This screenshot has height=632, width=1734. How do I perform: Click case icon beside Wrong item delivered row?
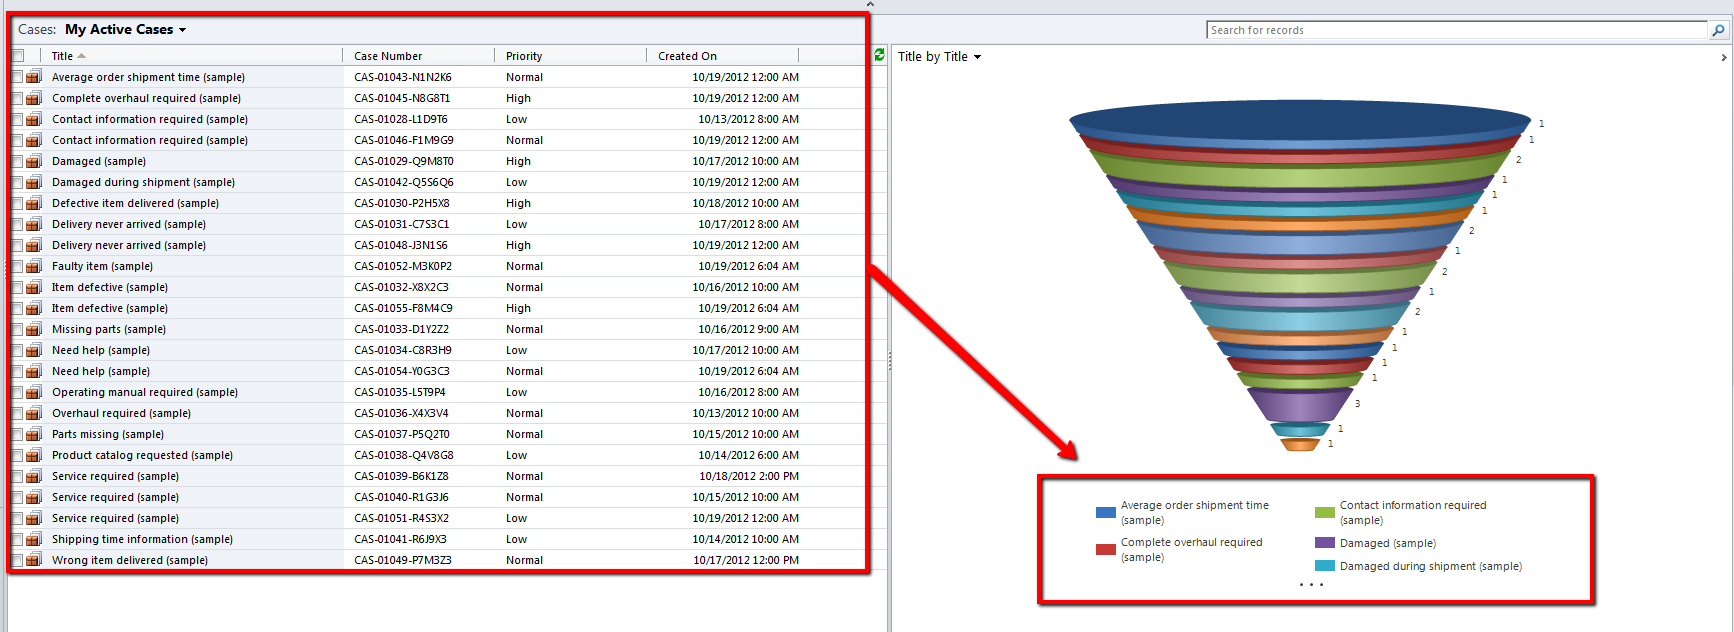coord(33,560)
